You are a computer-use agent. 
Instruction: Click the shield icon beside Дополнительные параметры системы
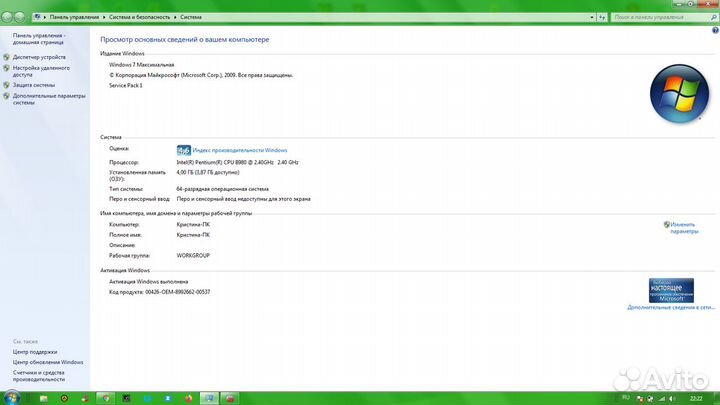(x=6, y=96)
